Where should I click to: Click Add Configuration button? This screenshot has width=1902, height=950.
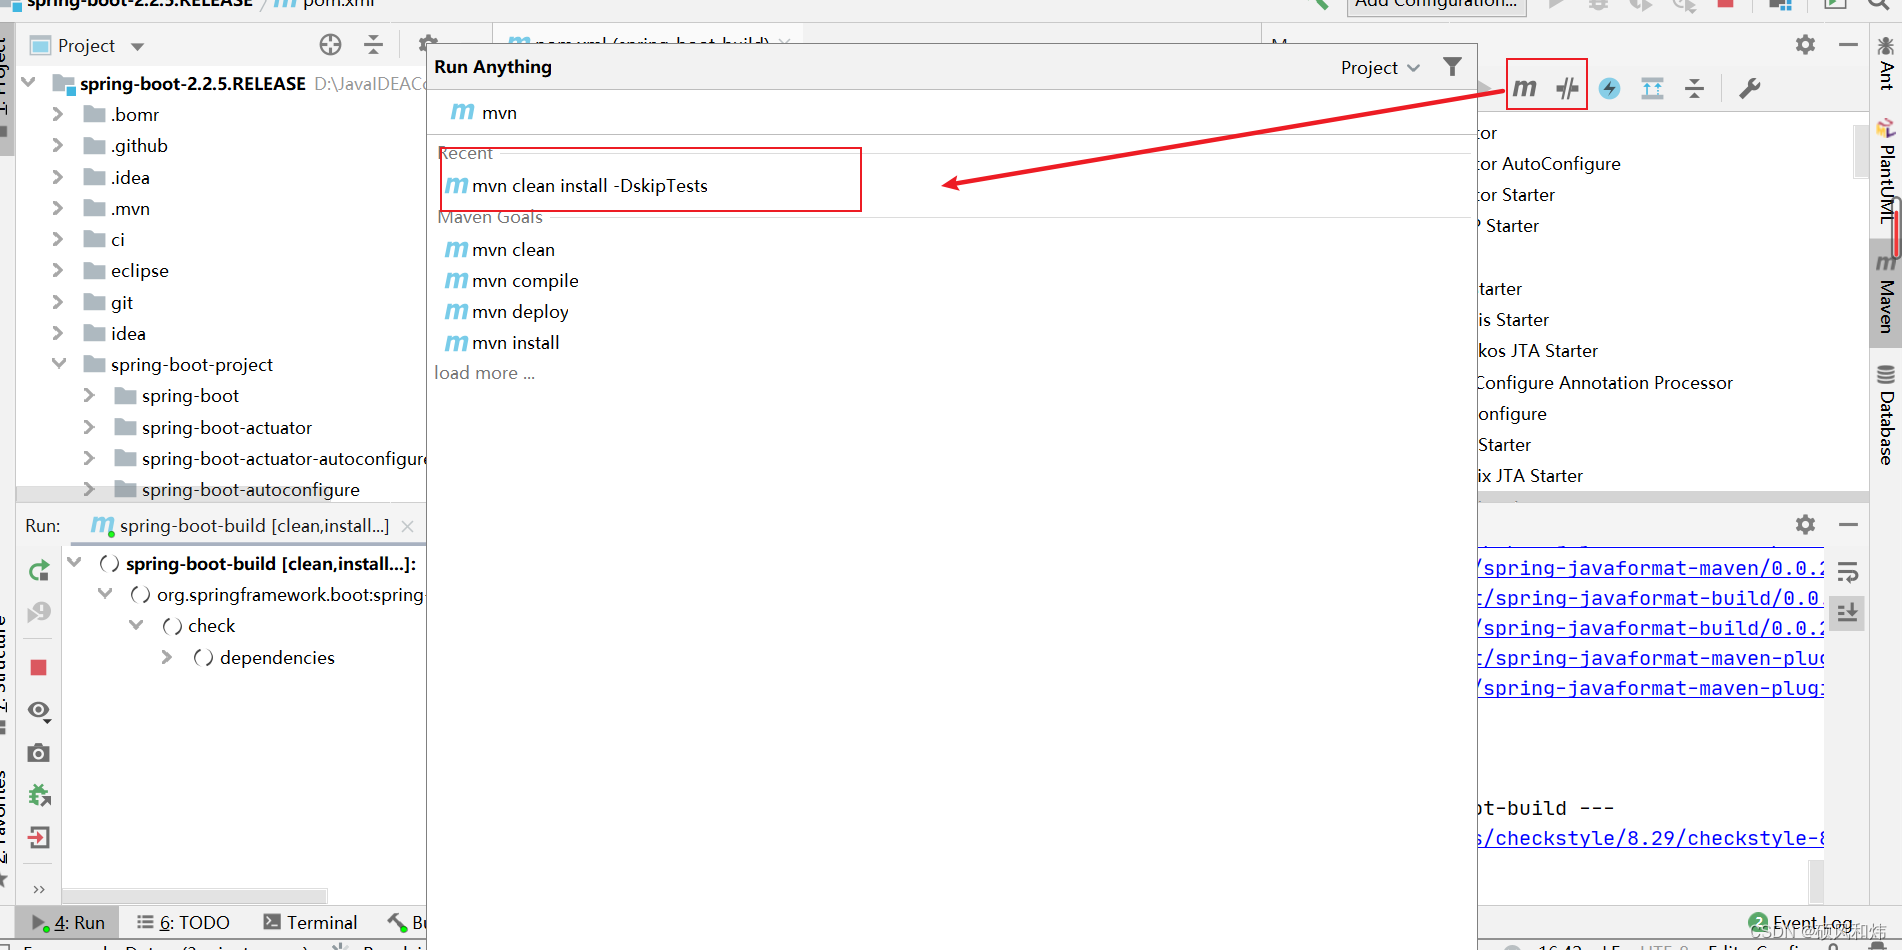pyautogui.click(x=1436, y=4)
